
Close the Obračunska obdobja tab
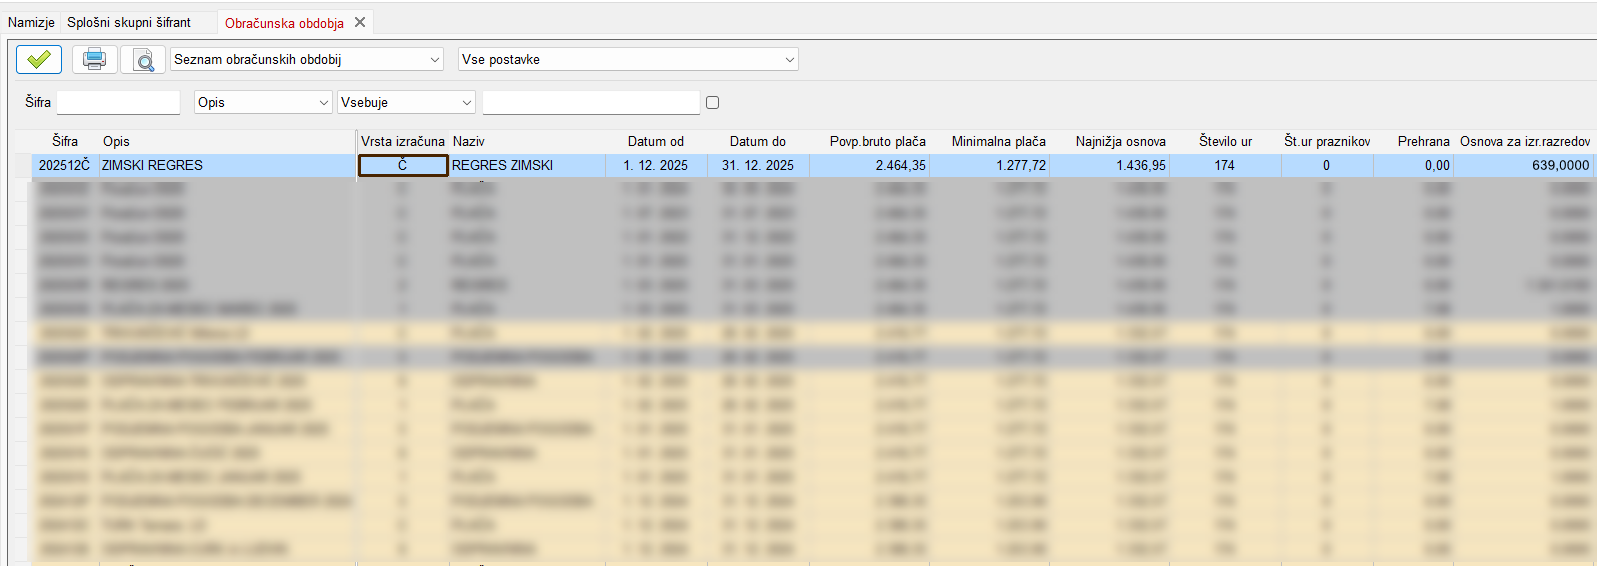[360, 22]
